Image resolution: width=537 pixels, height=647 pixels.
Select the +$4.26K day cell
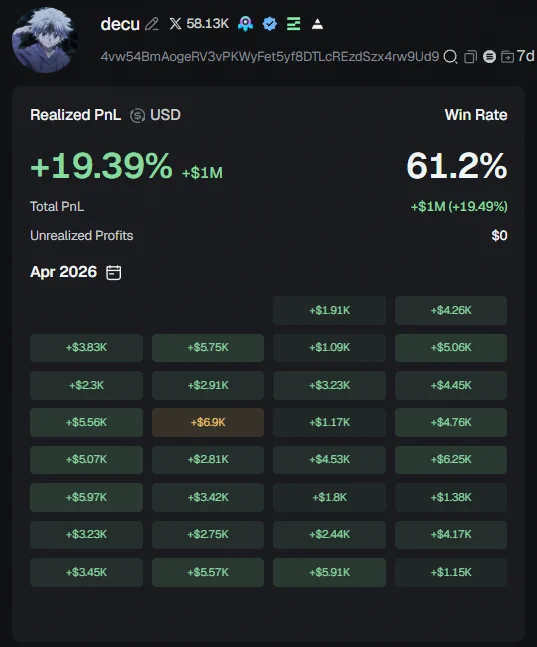[x=451, y=310]
